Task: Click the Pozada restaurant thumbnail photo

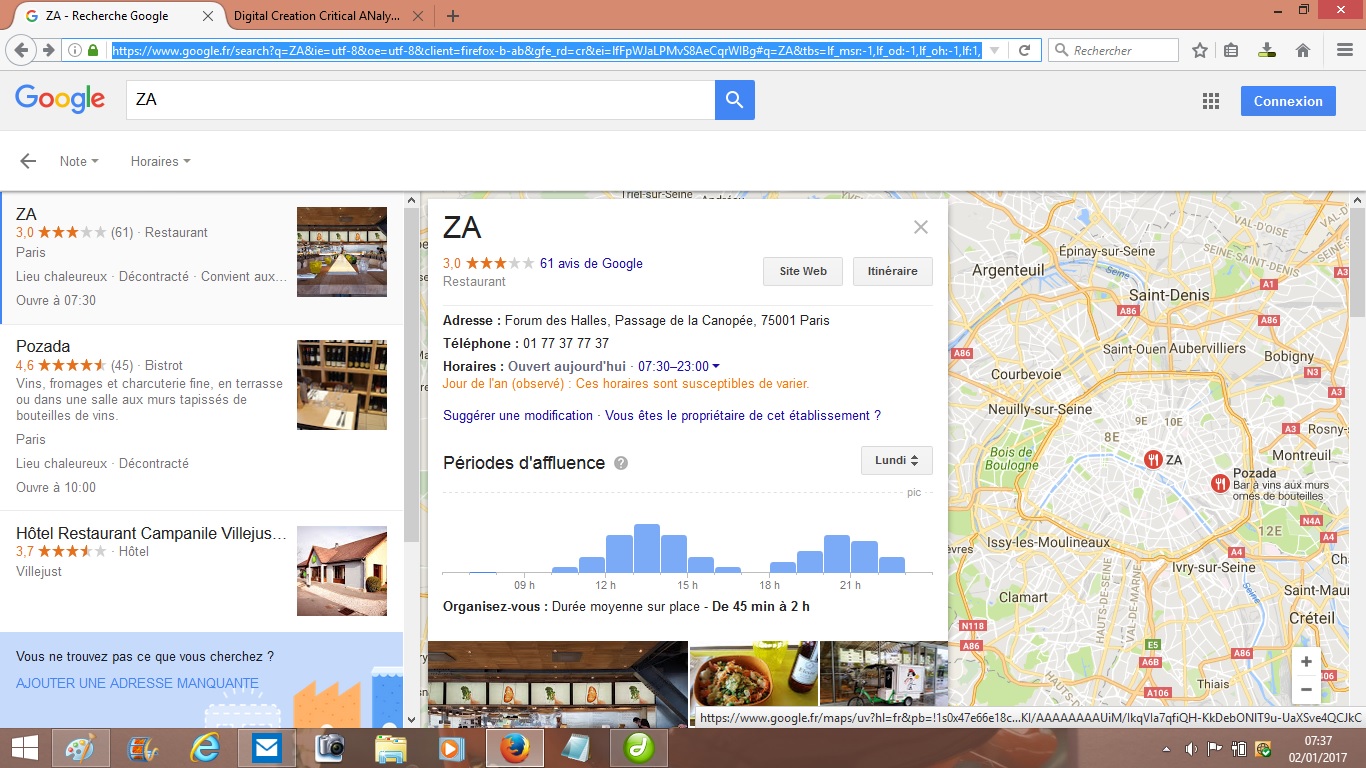Action: point(342,385)
